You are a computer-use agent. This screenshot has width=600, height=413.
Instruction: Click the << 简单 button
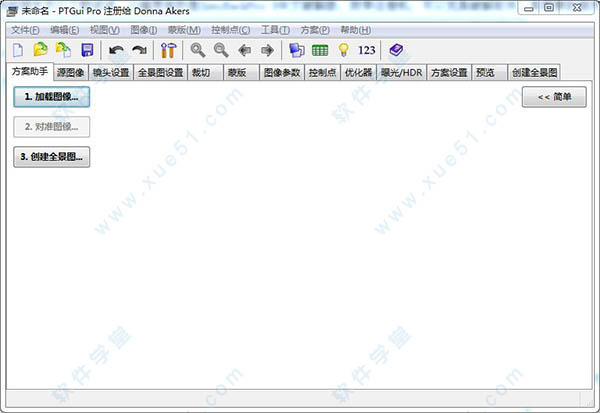[553, 97]
